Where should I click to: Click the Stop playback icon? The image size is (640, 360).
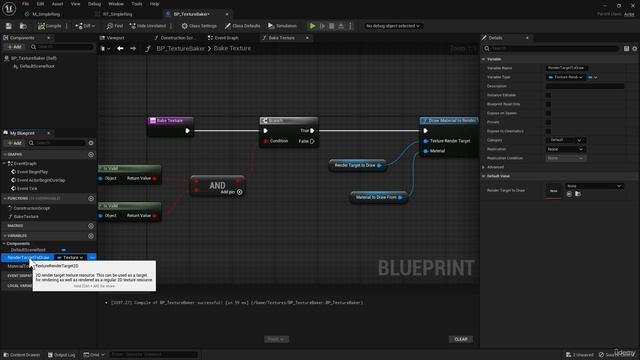click(x=331, y=26)
